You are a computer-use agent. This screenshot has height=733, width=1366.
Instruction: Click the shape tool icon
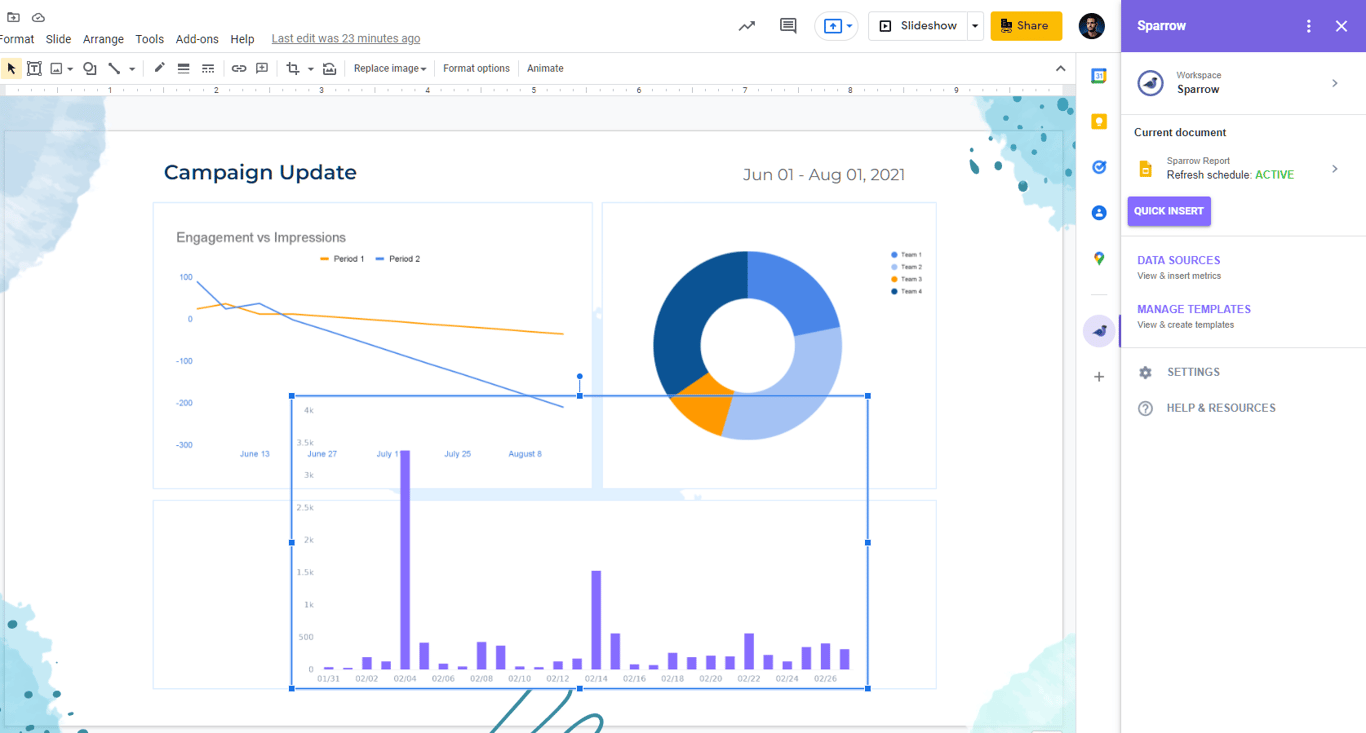(90, 68)
